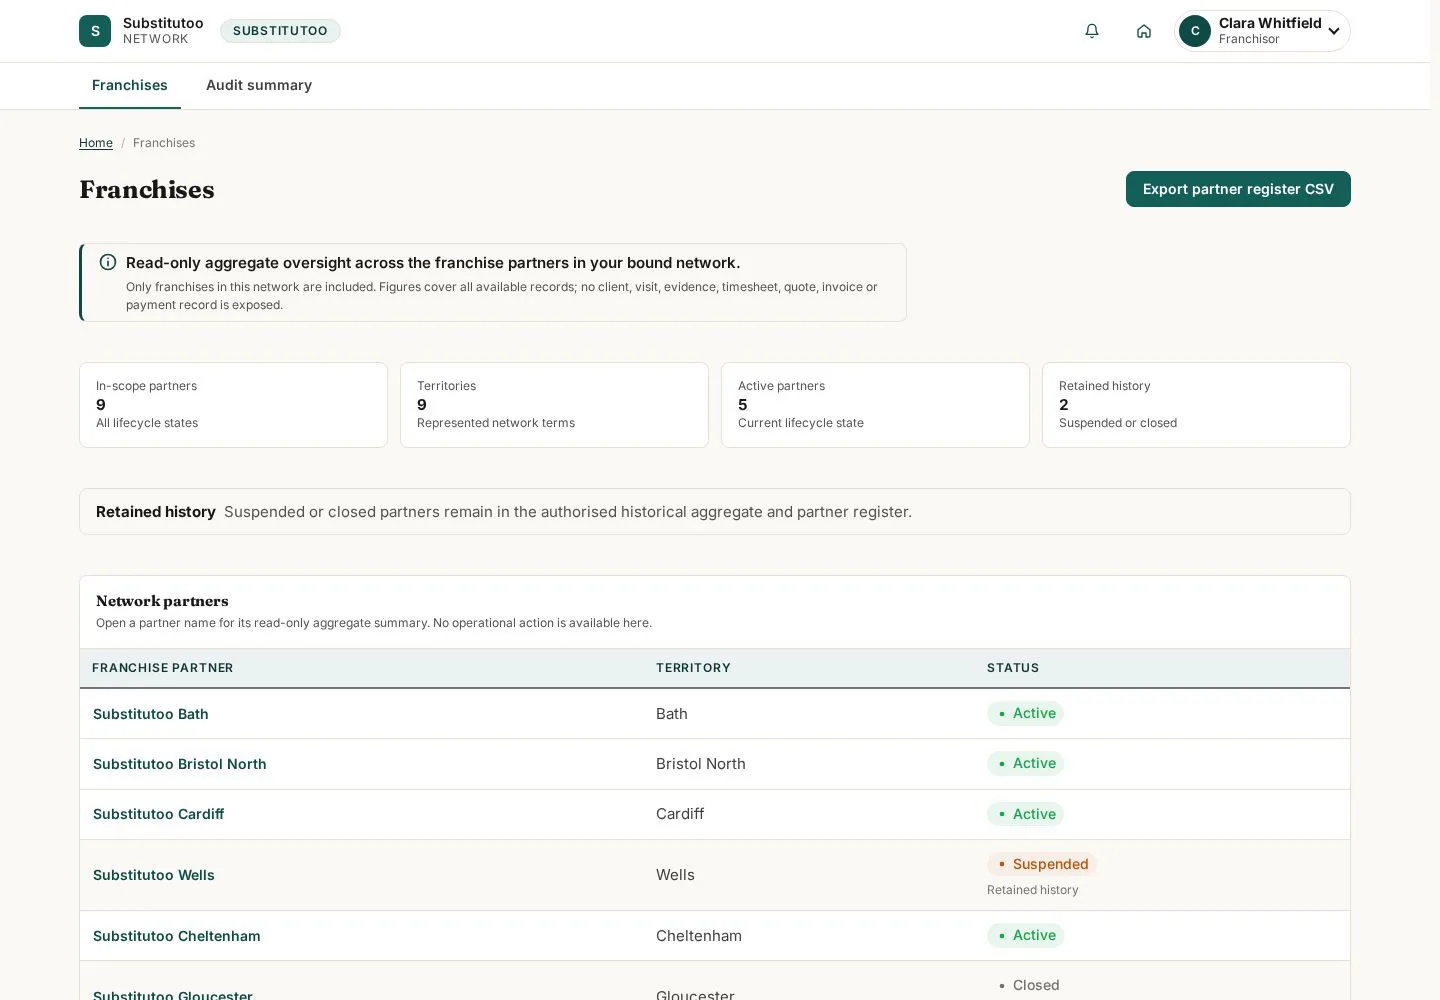Click the Closed status label
Image resolution: width=1440 pixels, height=1000 pixels.
(1028, 985)
